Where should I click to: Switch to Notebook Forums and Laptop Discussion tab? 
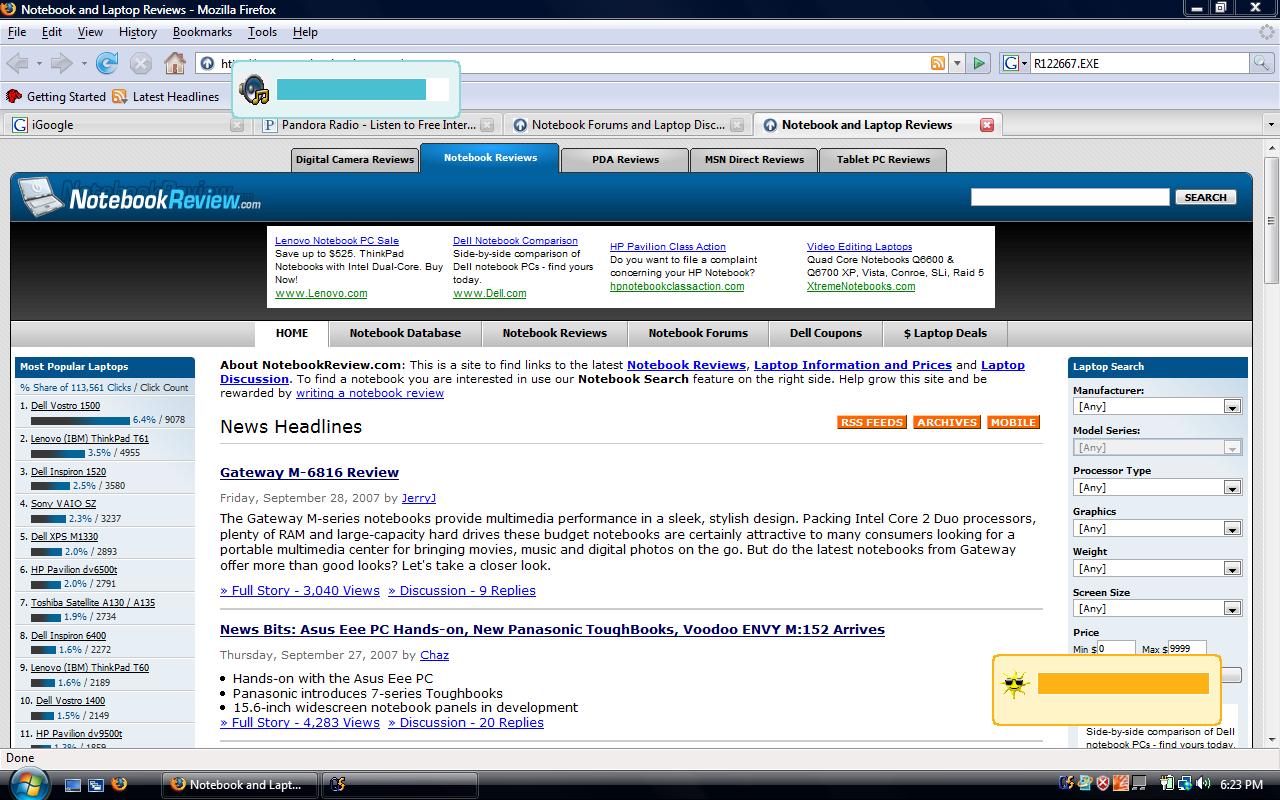click(627, 125)
